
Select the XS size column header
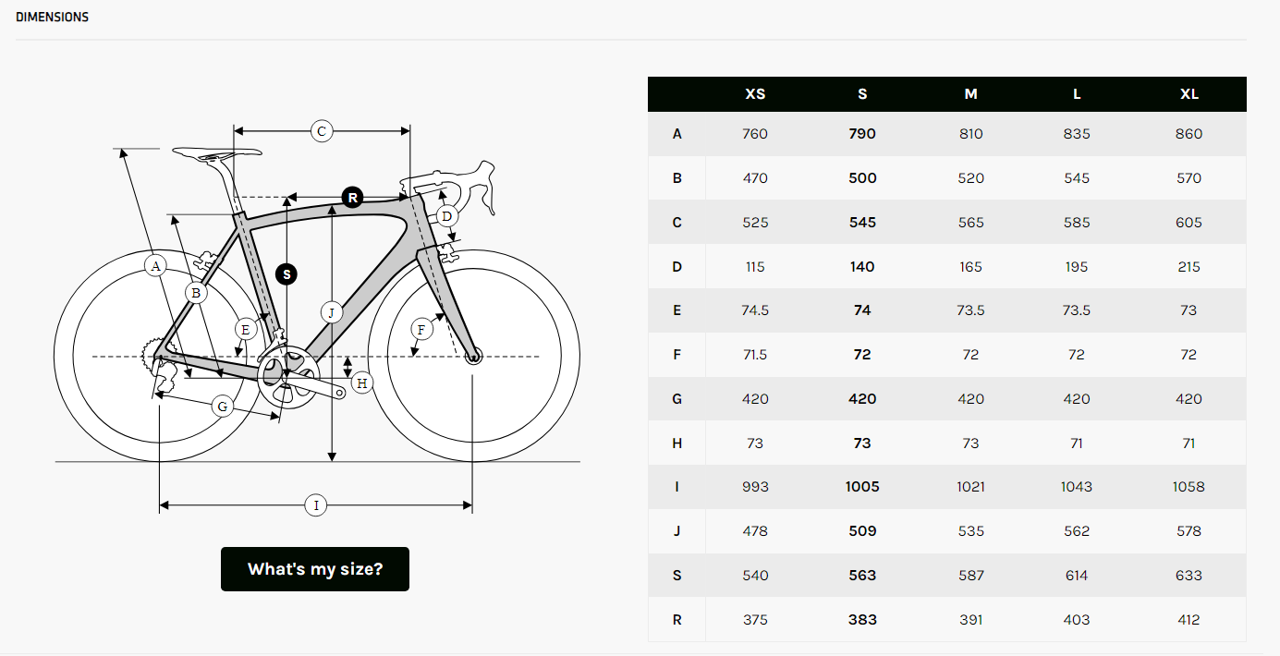coord(756,94)
